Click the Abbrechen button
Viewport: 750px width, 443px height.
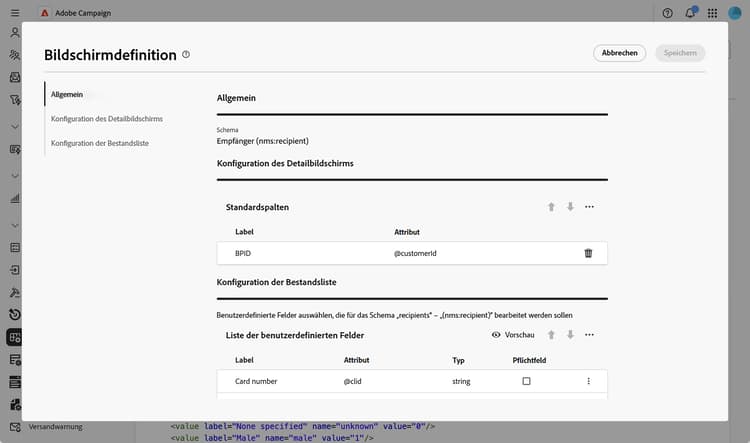[x=619, y=53]
